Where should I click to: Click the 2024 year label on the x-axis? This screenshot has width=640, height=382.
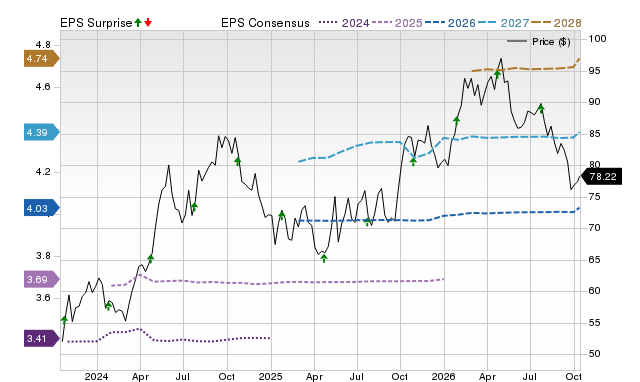96,376
